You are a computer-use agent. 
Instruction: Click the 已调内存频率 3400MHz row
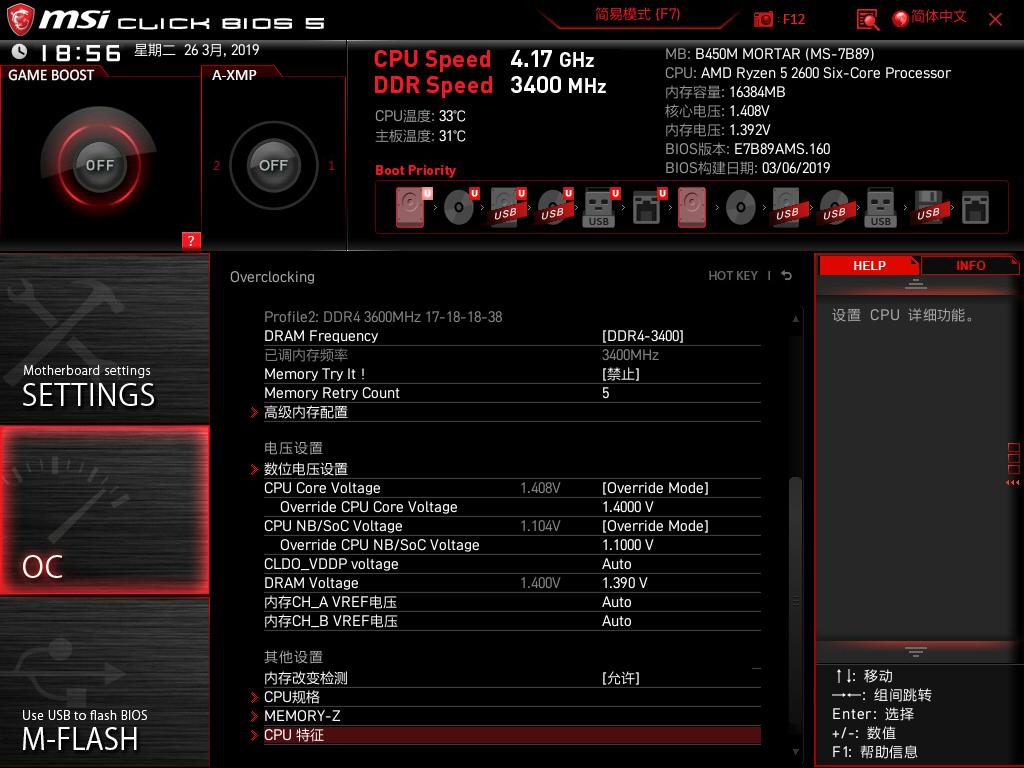pyautogui.click(x=512, y=355)
